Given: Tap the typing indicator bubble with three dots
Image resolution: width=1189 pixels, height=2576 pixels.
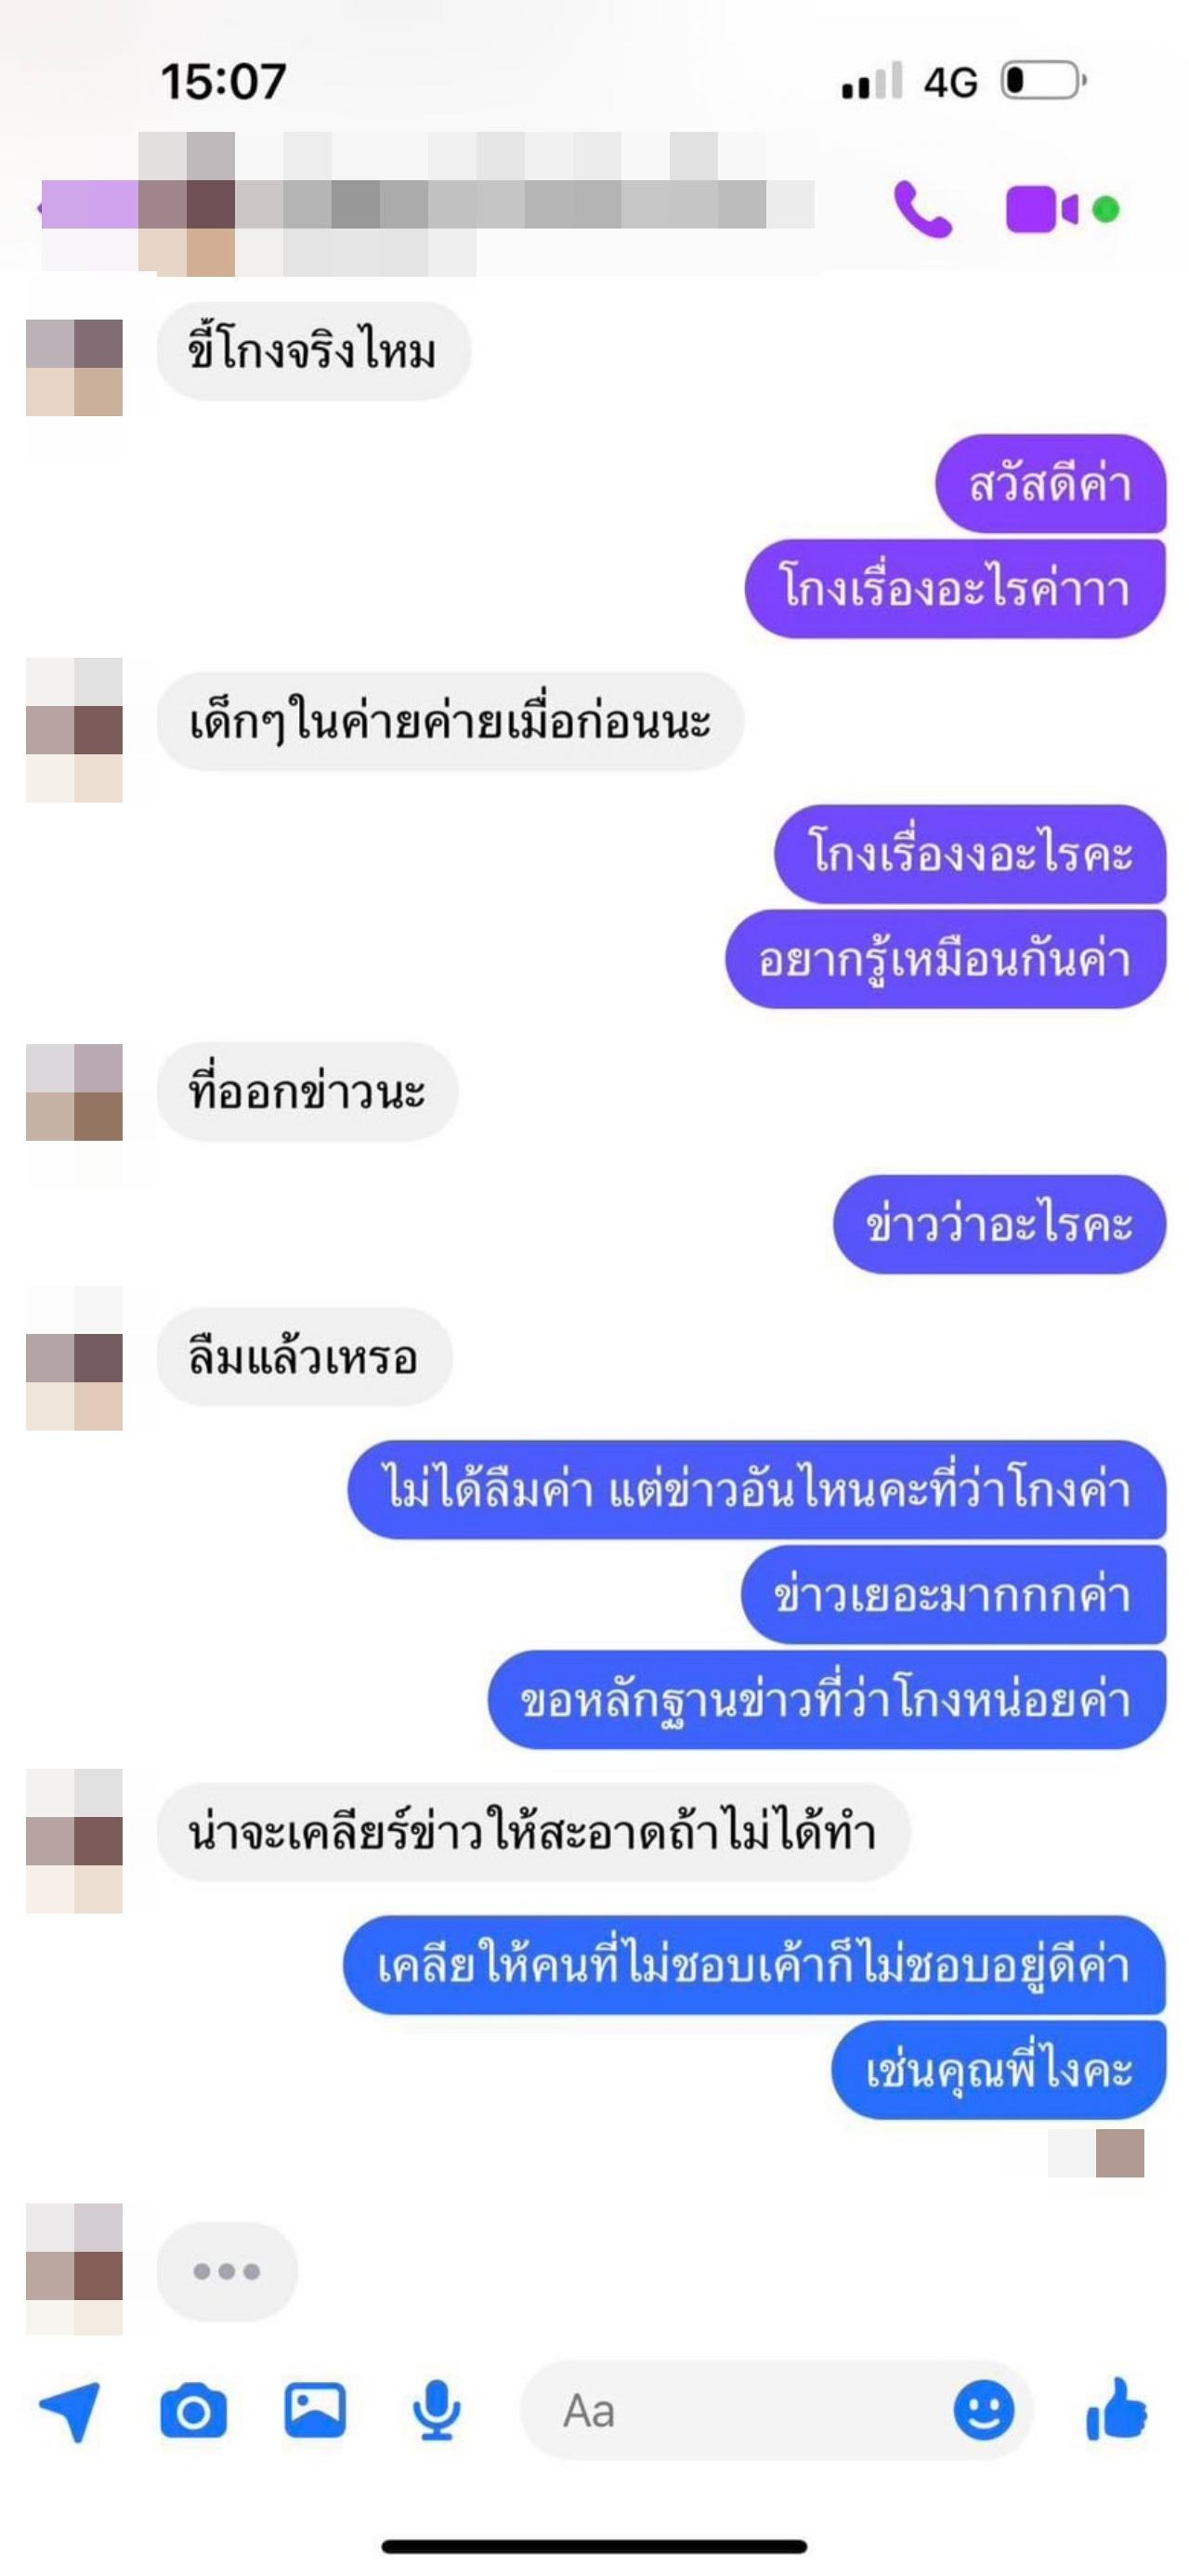Looking at the screenshot, I should (x=227, y=2271).
